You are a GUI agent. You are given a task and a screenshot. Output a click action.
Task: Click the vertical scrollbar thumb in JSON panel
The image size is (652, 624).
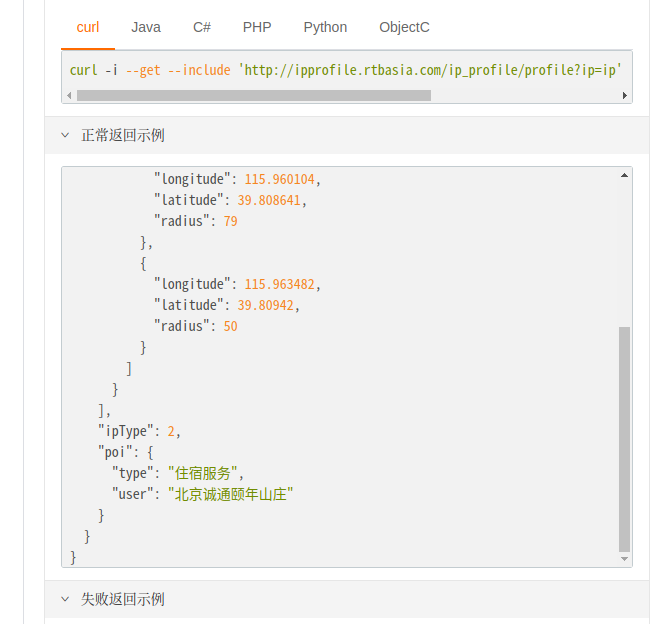point(625,438)
